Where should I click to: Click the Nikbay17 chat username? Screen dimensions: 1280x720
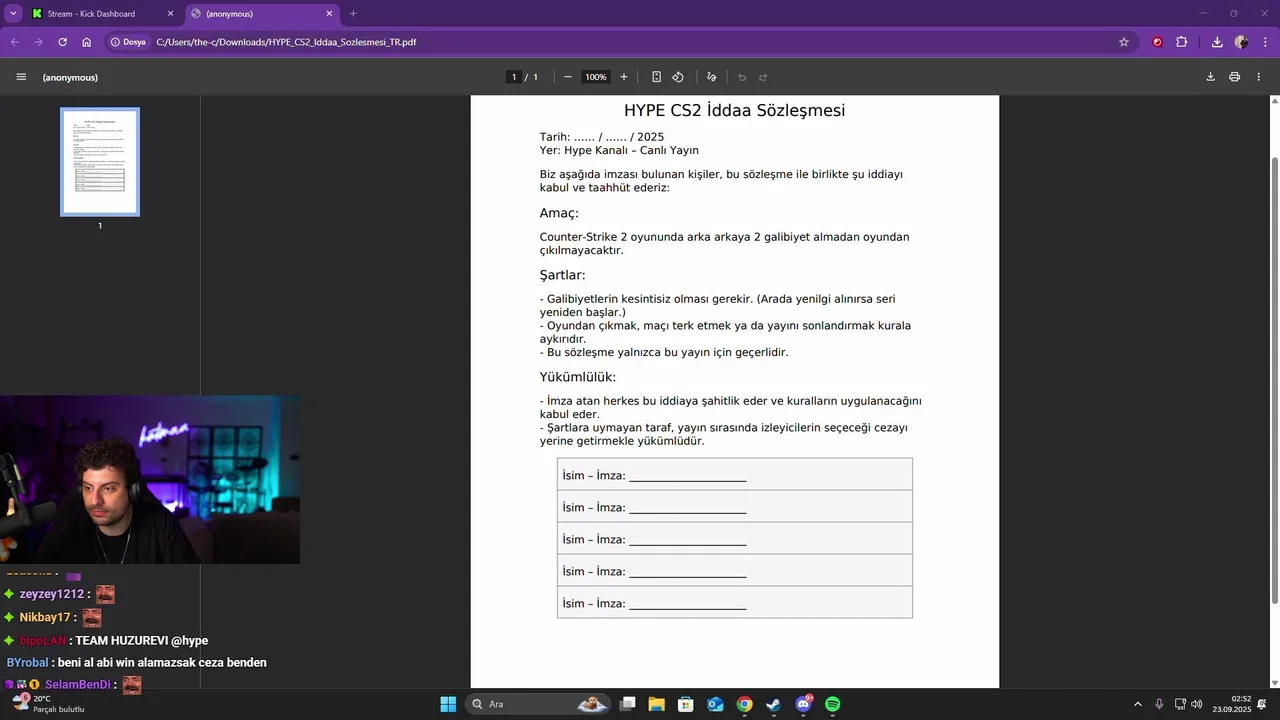pos(45,617)
